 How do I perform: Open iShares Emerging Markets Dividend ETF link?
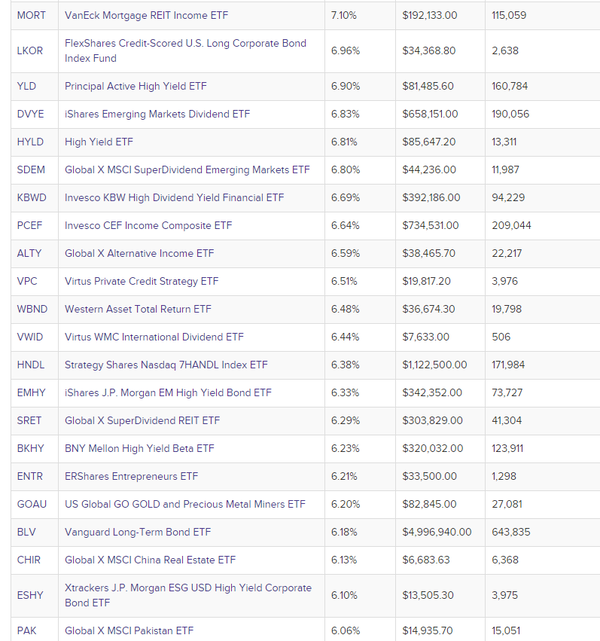[x=157, y=114]
